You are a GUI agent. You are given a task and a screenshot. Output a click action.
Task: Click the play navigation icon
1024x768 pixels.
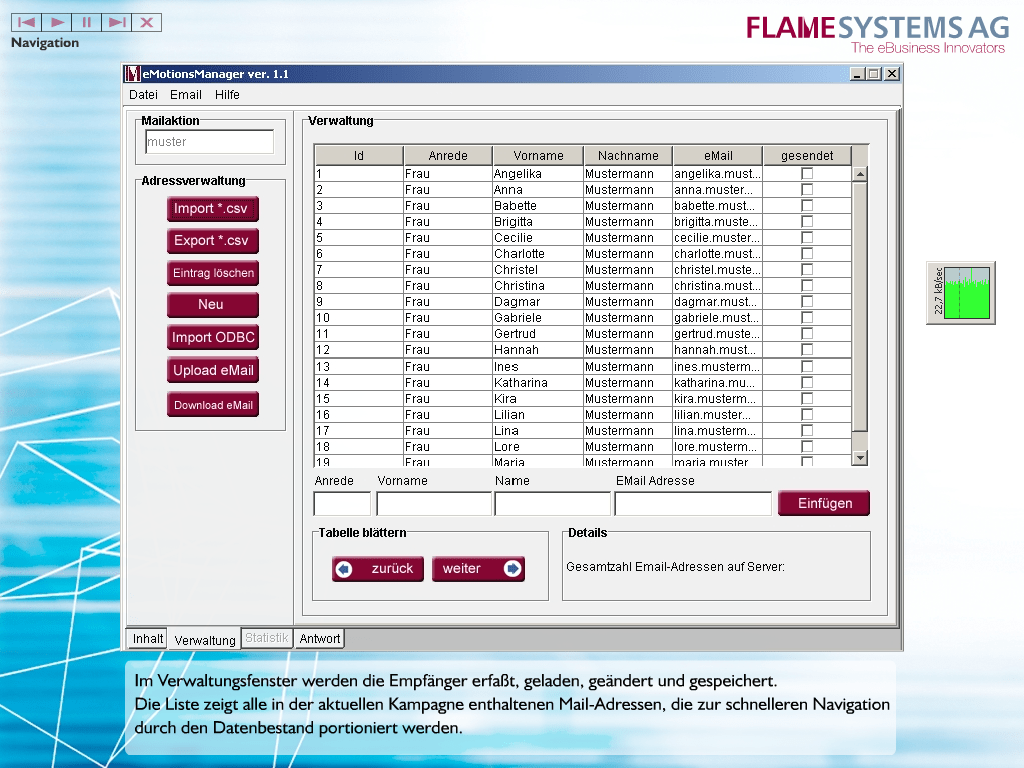click(57, 22)
